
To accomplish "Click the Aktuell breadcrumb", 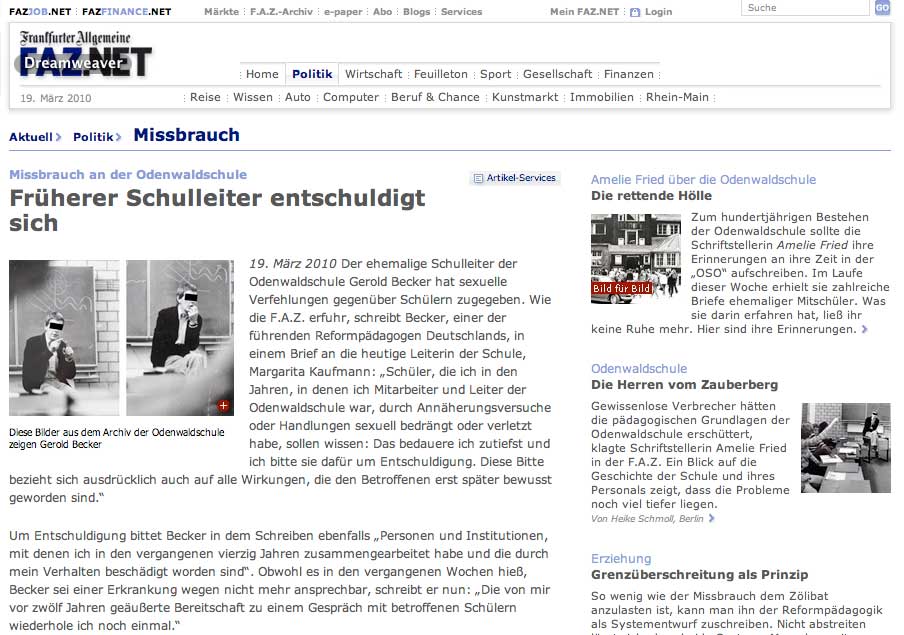I will (x=31, y=137).
